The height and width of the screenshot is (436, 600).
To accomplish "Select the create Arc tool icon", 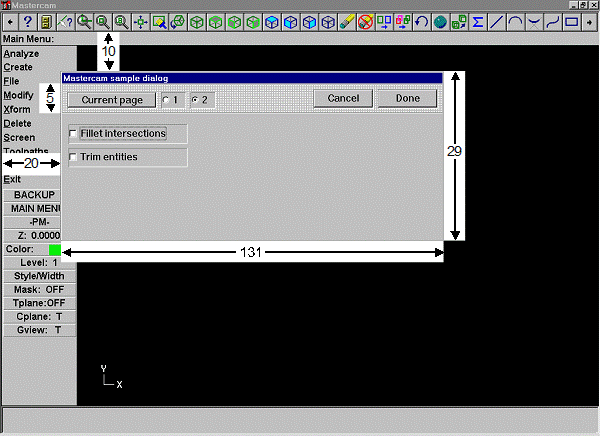I will tap(515, 21).
